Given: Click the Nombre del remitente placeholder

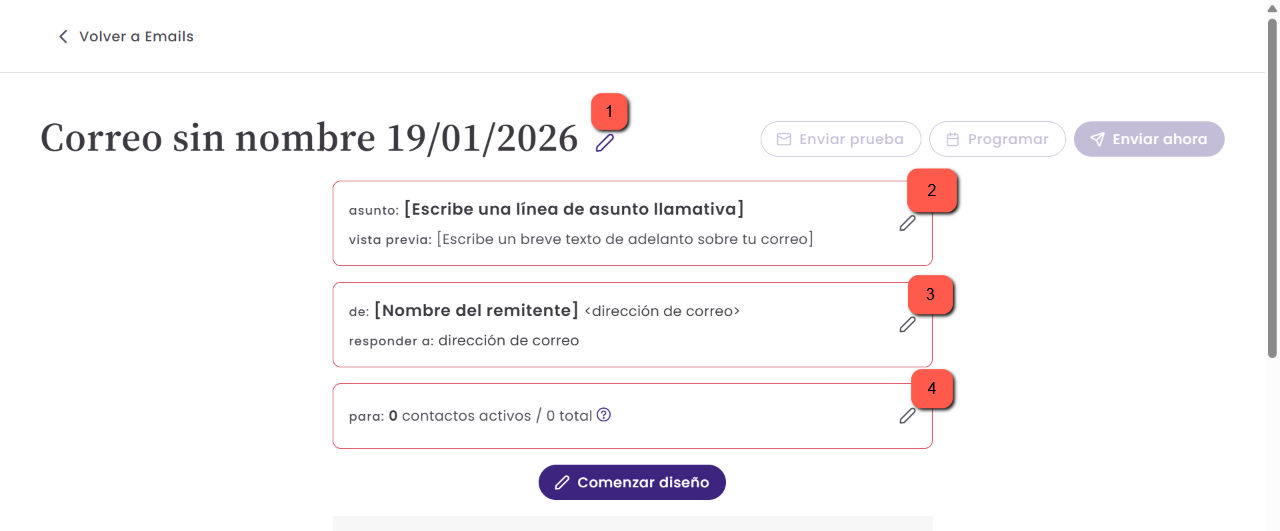Looking at the screenshot, I should (476, 310).
